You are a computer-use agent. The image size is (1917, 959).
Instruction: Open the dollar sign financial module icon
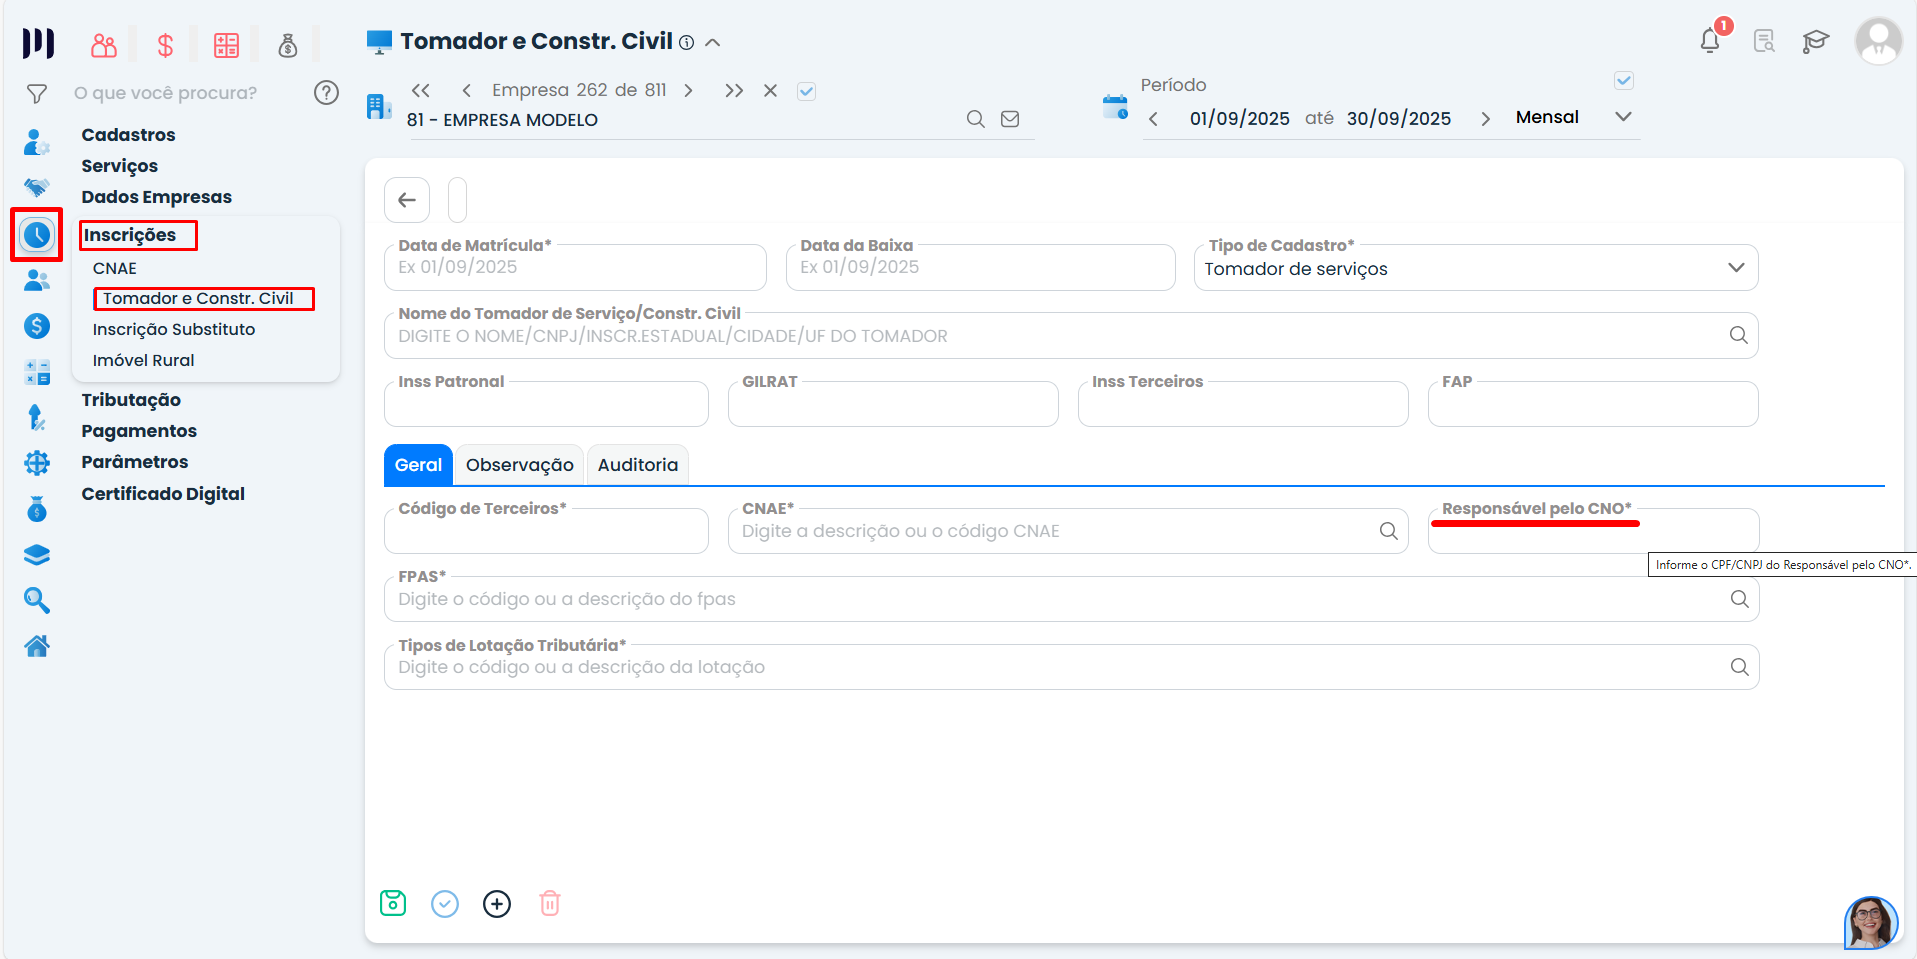(166, 45)
